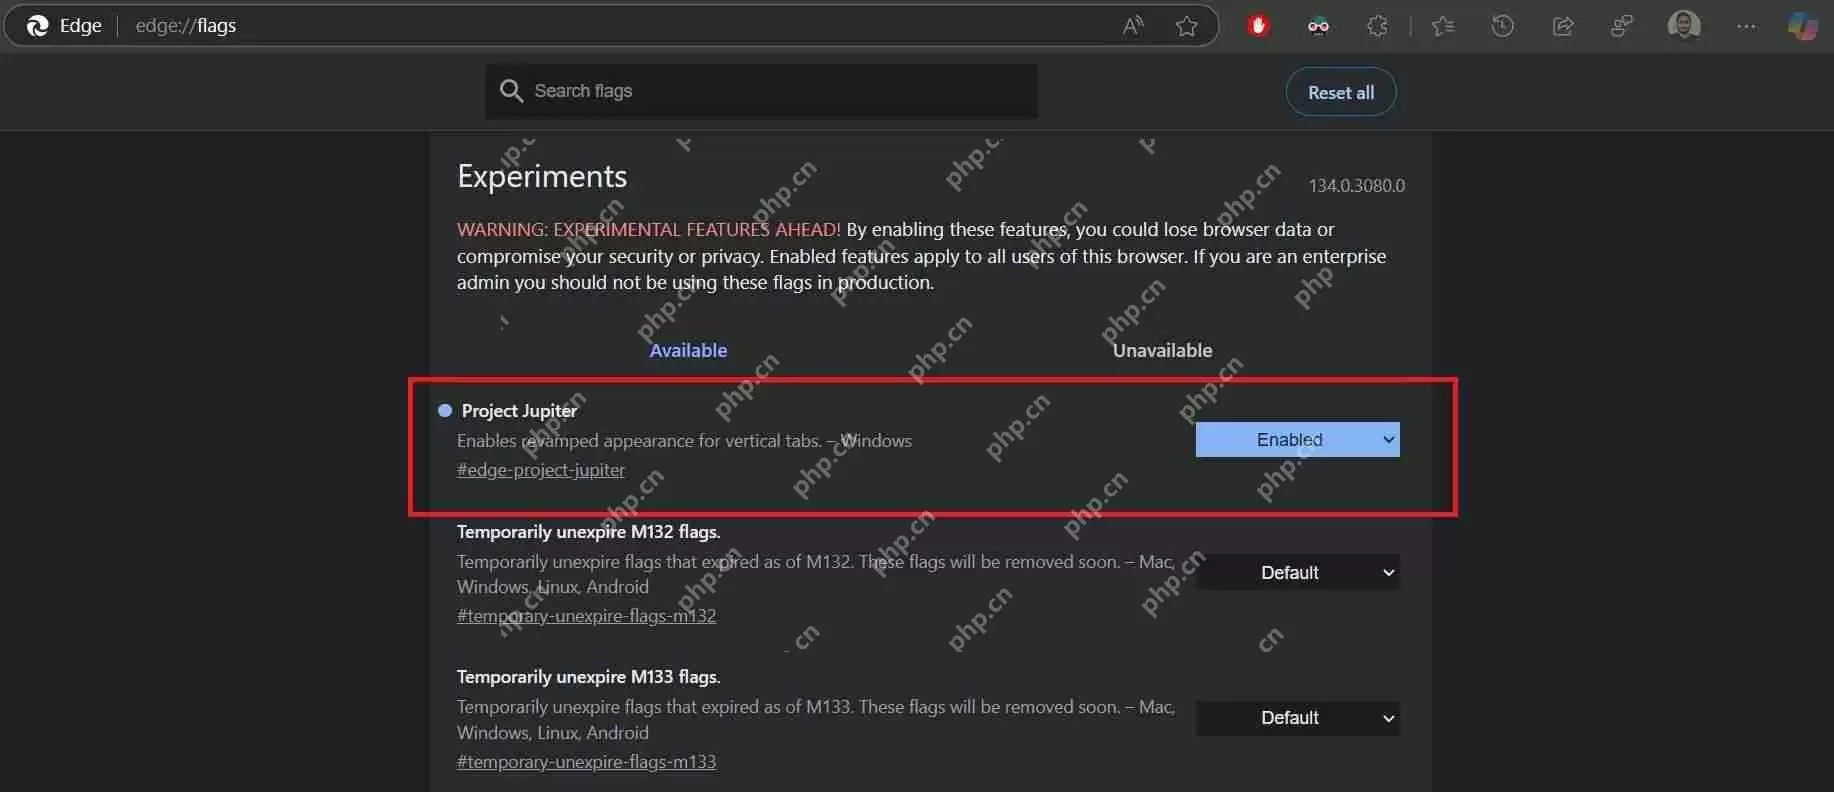Switch to the Unavailable tab
1834x792 pixels.
[x=1162, y=350]
